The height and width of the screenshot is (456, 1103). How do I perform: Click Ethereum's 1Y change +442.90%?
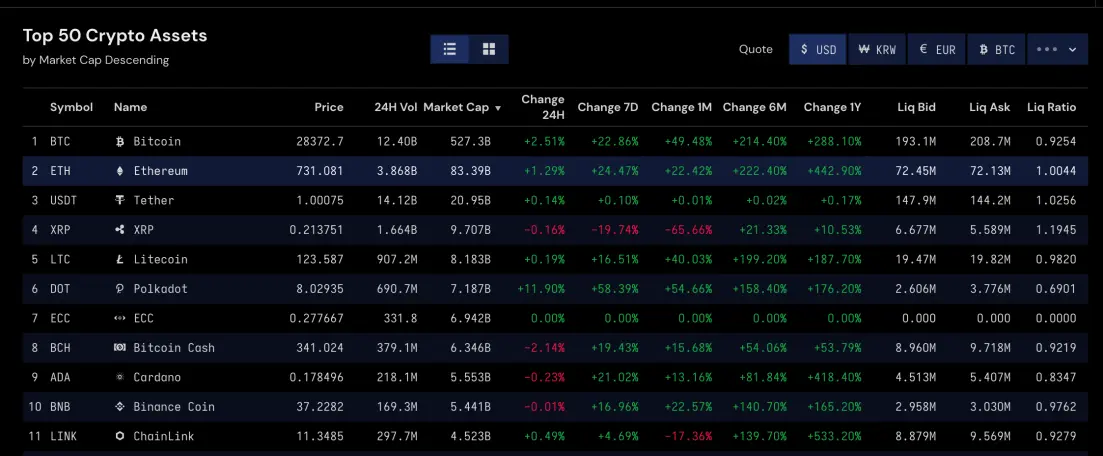point(833,171)
